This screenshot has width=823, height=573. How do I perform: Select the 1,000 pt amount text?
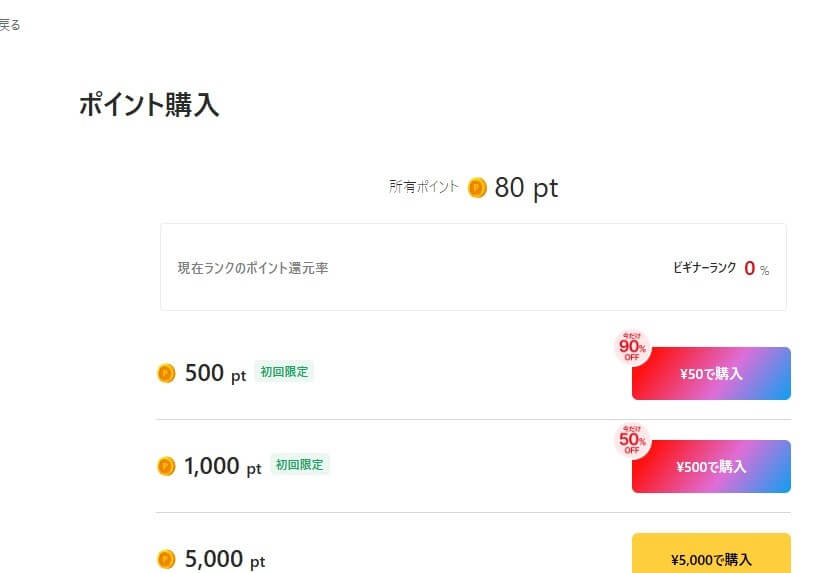223,466
